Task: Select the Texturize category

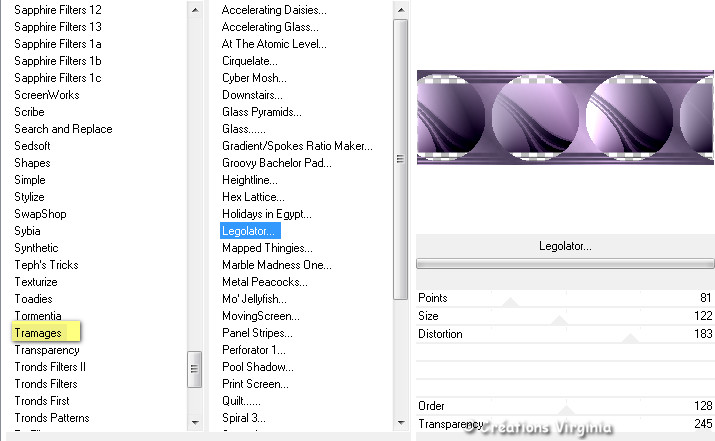Action: [36, 282]
